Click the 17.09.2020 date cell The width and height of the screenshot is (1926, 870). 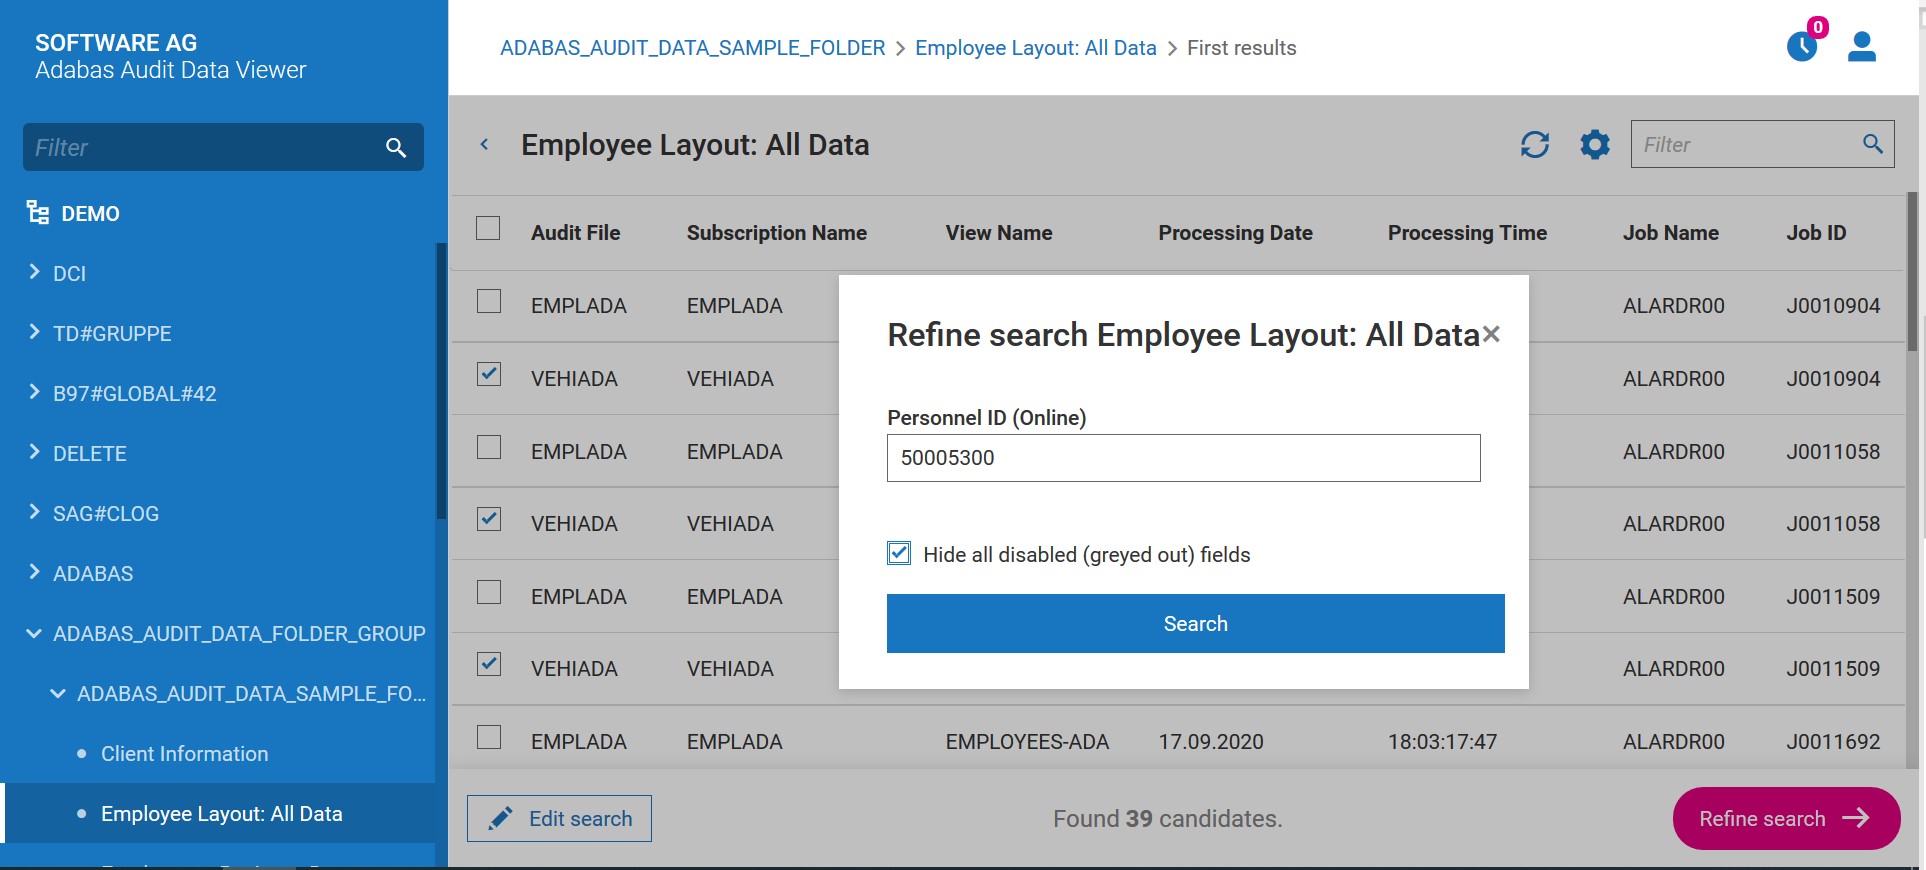click(x=1211, y=742)
